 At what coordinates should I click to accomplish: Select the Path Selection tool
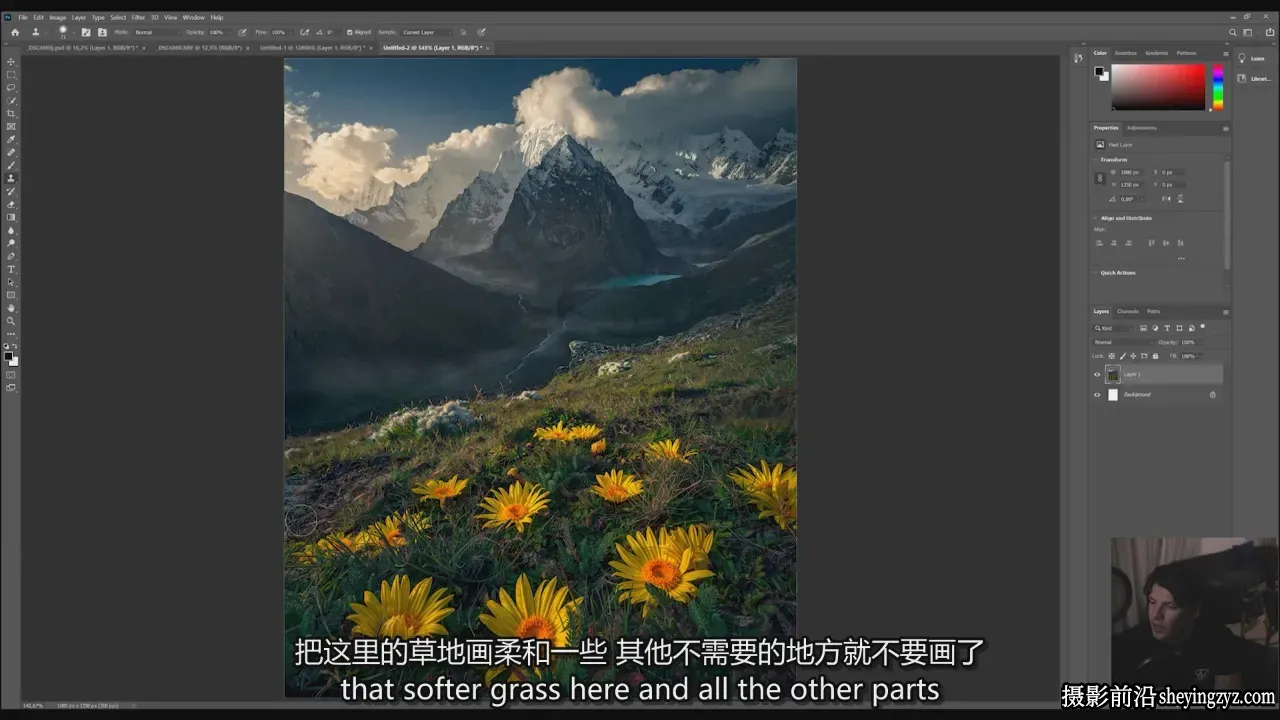(11, 282)
